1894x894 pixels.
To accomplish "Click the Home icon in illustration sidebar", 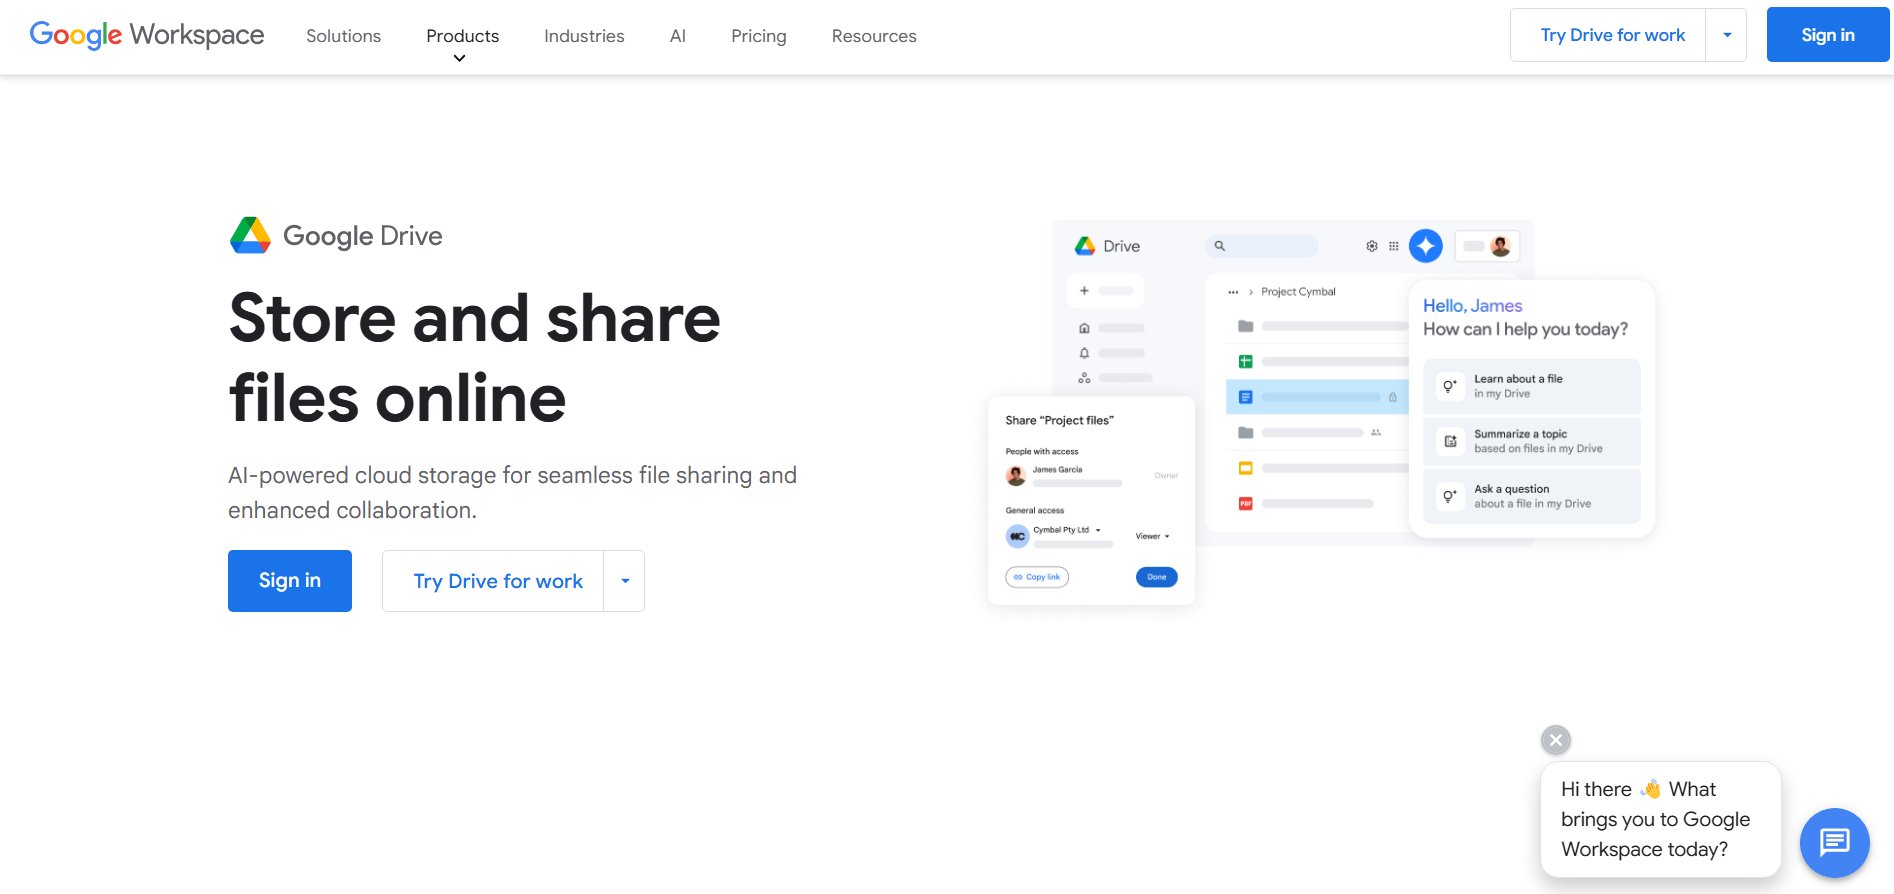I will [1084, 328].
